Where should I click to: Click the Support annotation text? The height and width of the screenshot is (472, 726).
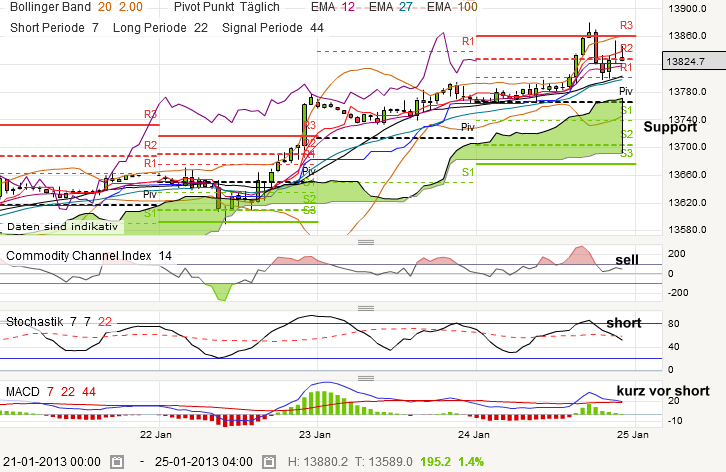(x=670, y=127)
